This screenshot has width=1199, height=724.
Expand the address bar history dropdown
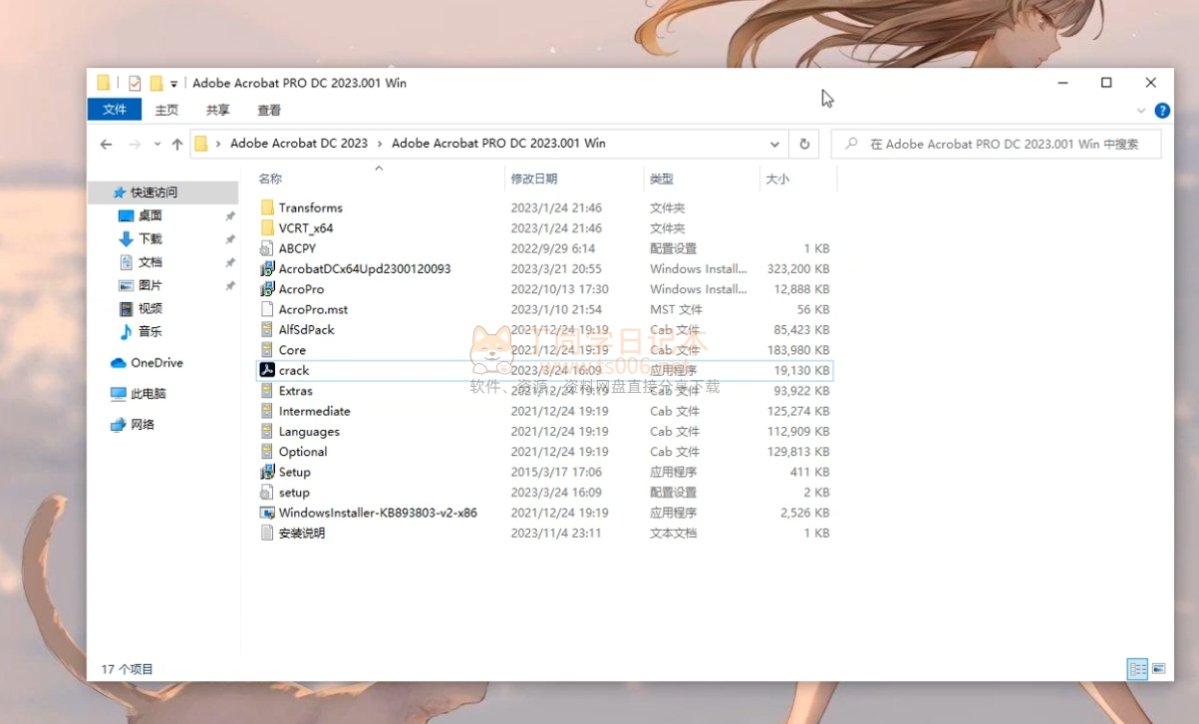click(775, 144)
